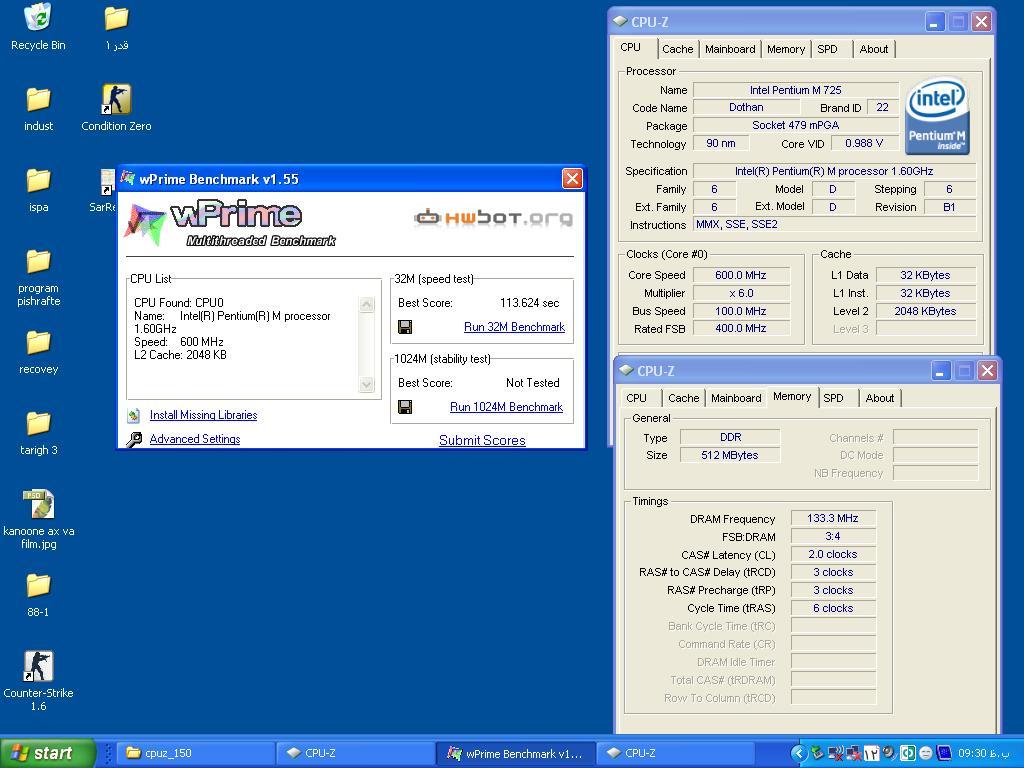The height and width of the screenshot is (768, 1024).
Task: Select the Condition Zero desktop shortcut
Action: pyautogui.click(x=116, y=108)
